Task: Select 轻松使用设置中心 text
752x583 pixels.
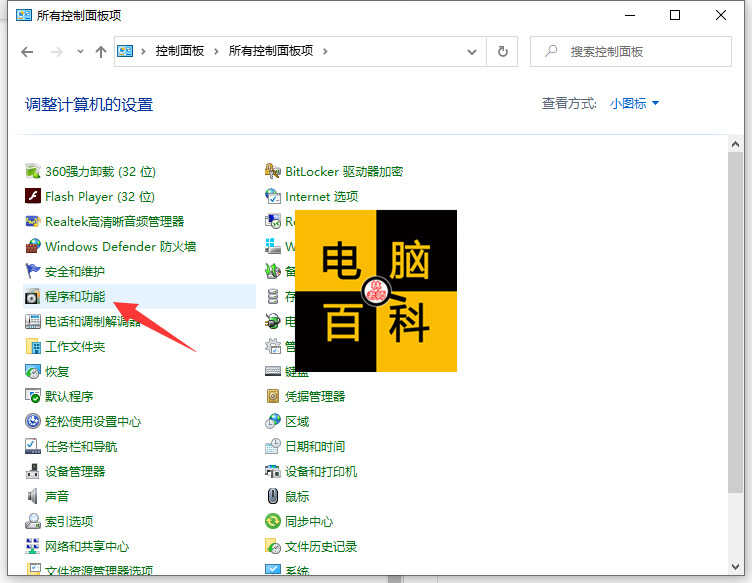Action: click(93, 421)
